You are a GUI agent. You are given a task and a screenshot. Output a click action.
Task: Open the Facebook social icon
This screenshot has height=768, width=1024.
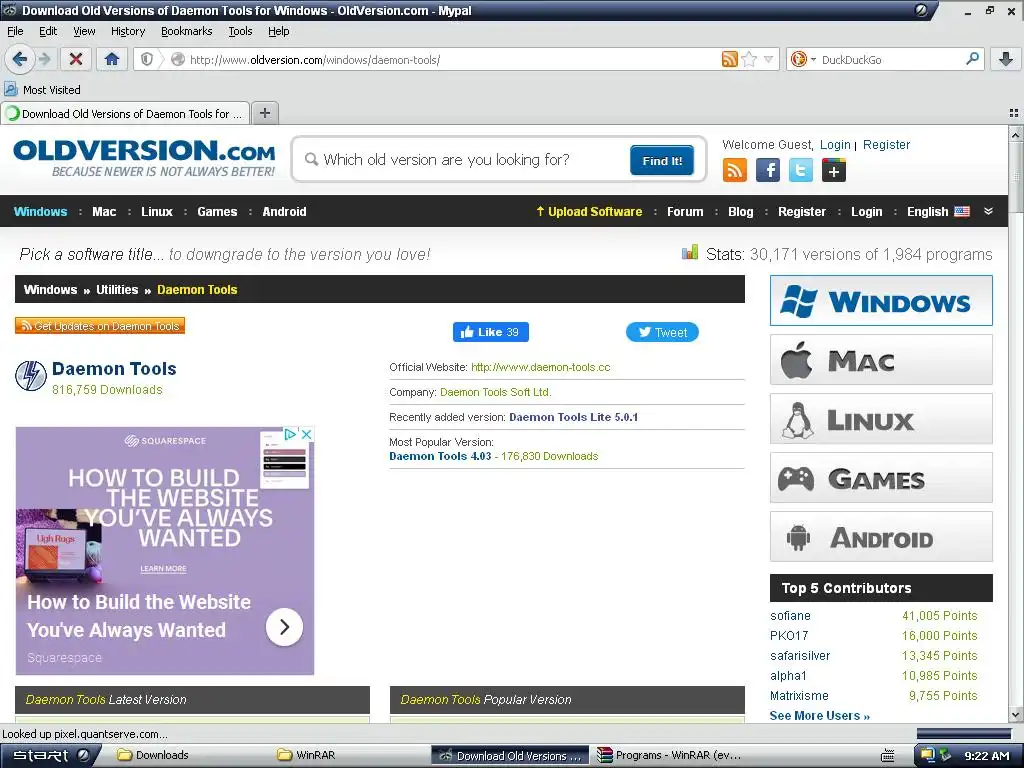768,170
